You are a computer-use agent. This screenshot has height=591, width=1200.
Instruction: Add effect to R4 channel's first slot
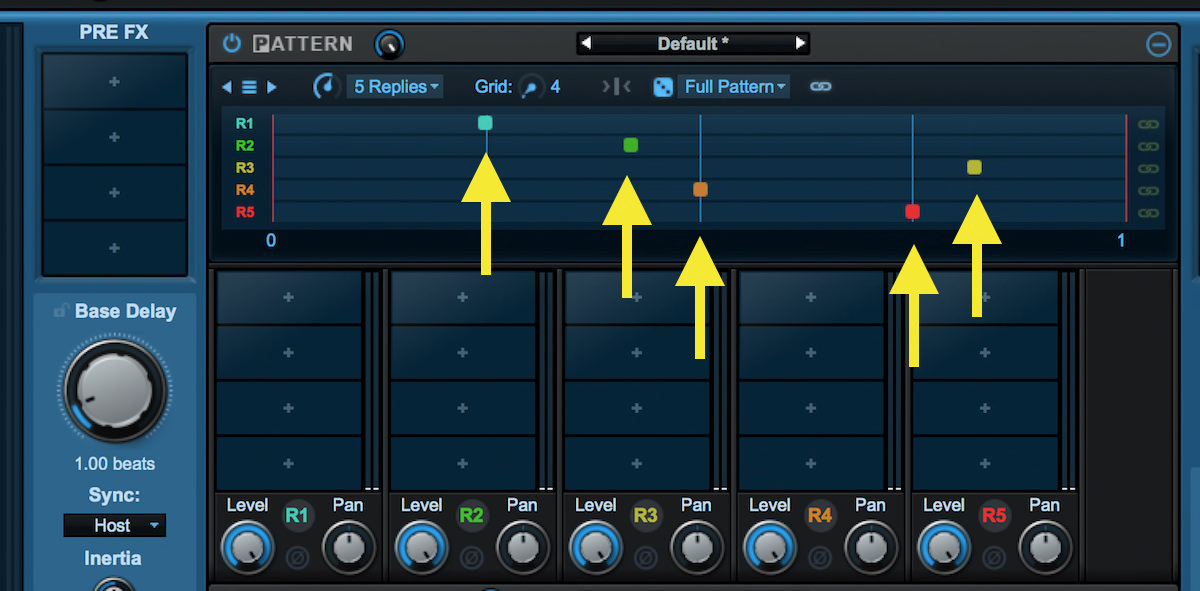pyautogui.click(x=811, y=297)
